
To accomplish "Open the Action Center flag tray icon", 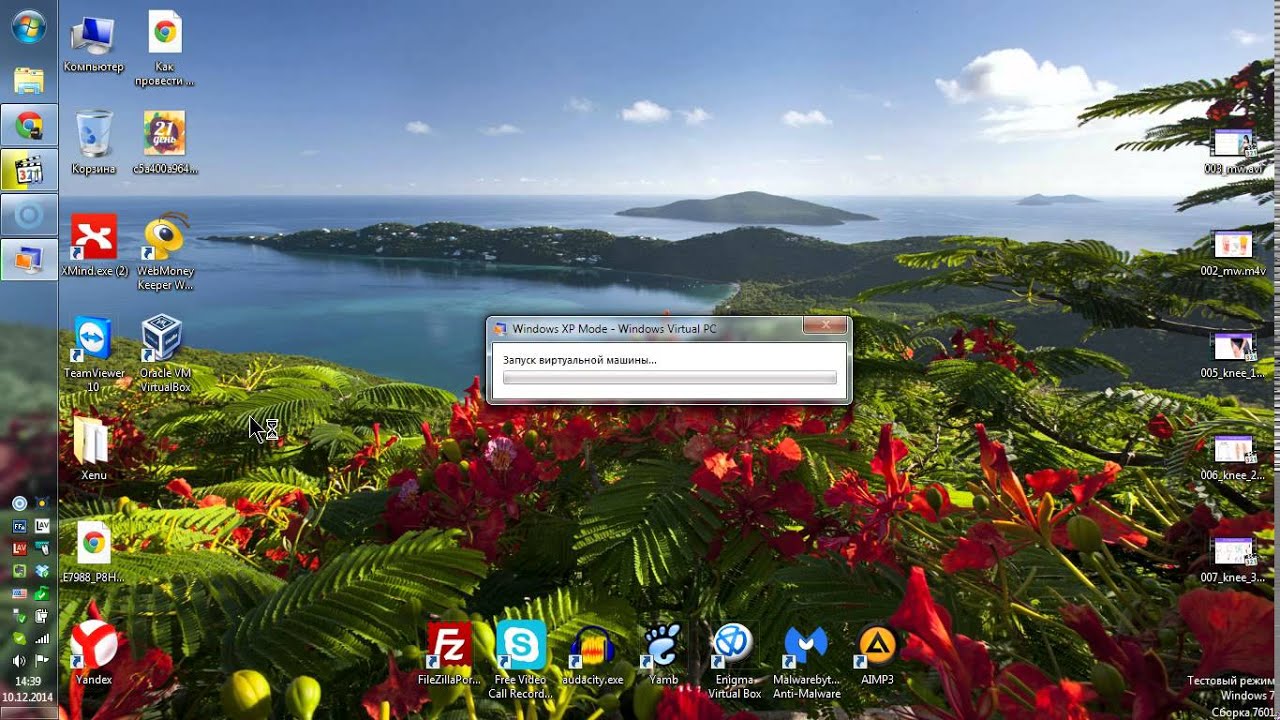I will (42, 661).
